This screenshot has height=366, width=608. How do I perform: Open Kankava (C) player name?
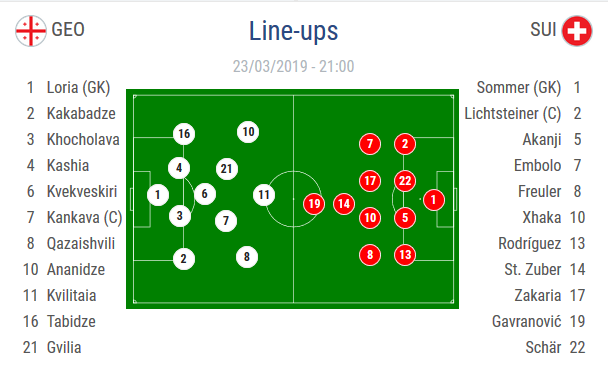tap(85, 218)
